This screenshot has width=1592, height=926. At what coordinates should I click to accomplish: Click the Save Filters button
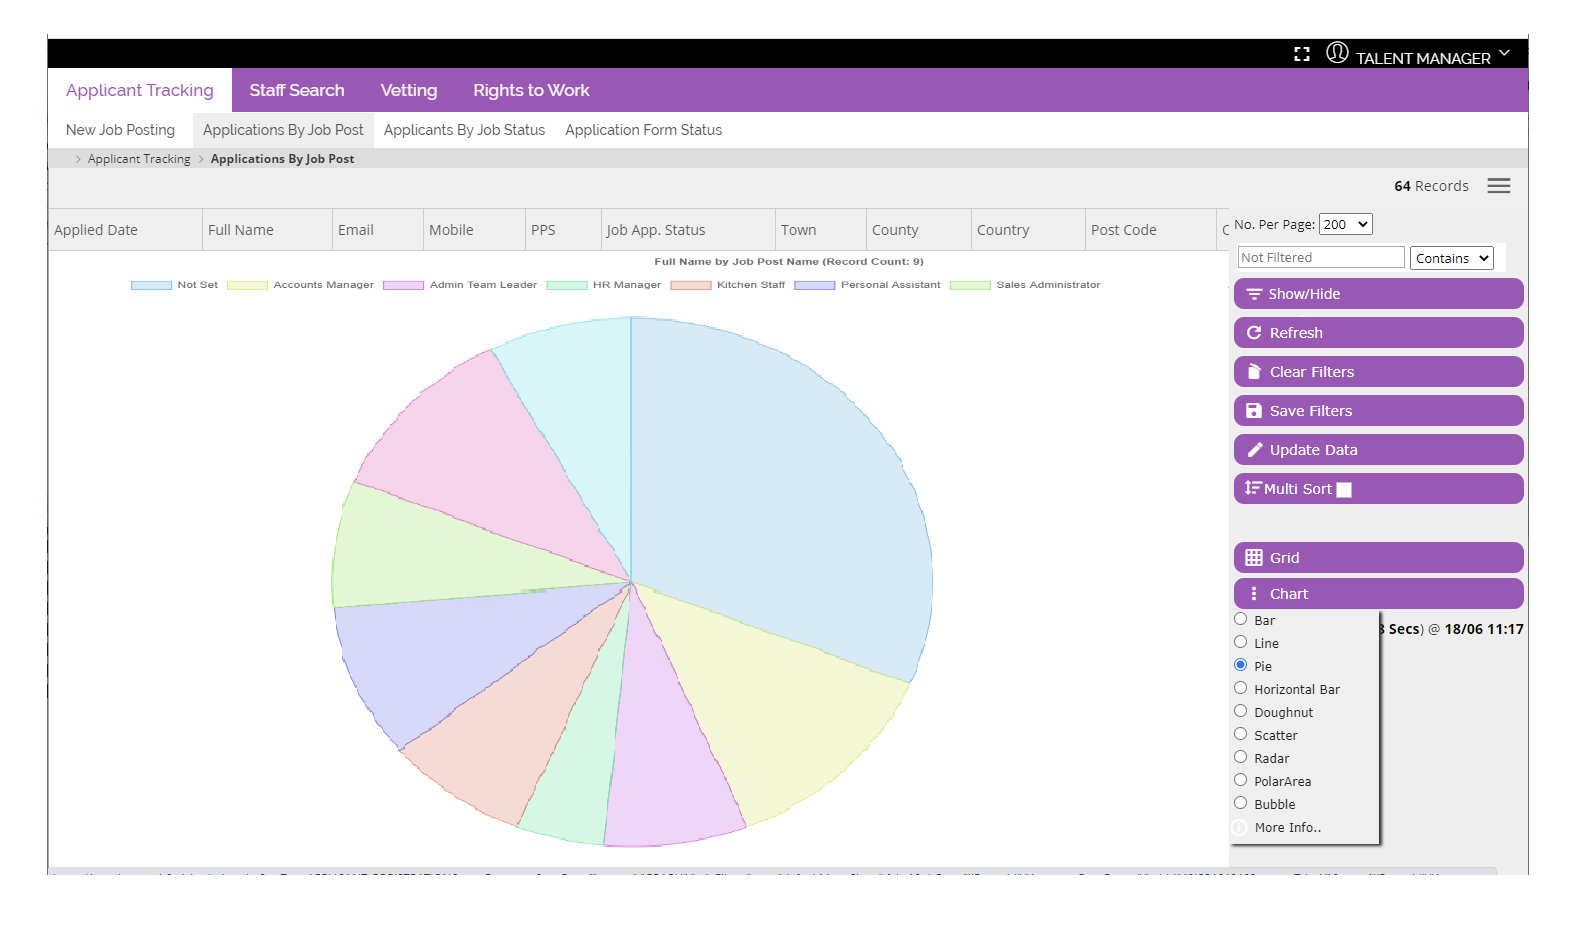[x=1379, y=411]
